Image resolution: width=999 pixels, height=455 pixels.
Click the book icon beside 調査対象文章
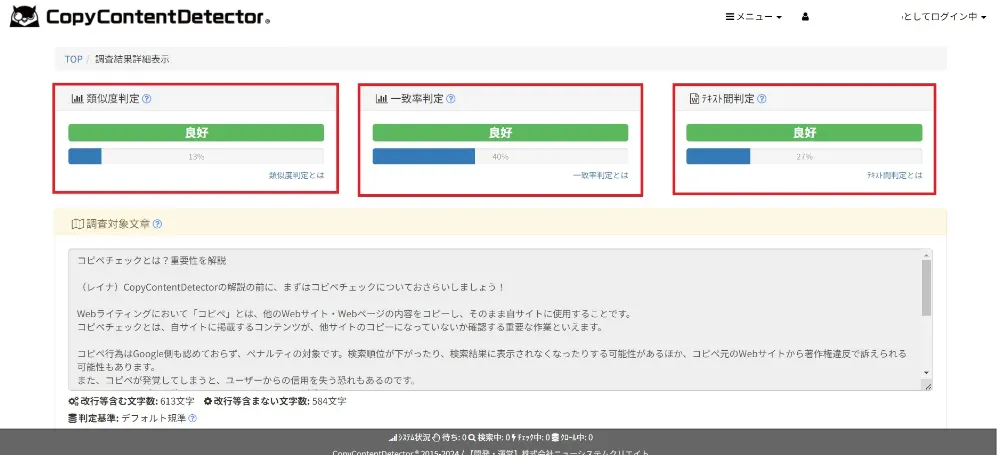(x=78, y=224)
